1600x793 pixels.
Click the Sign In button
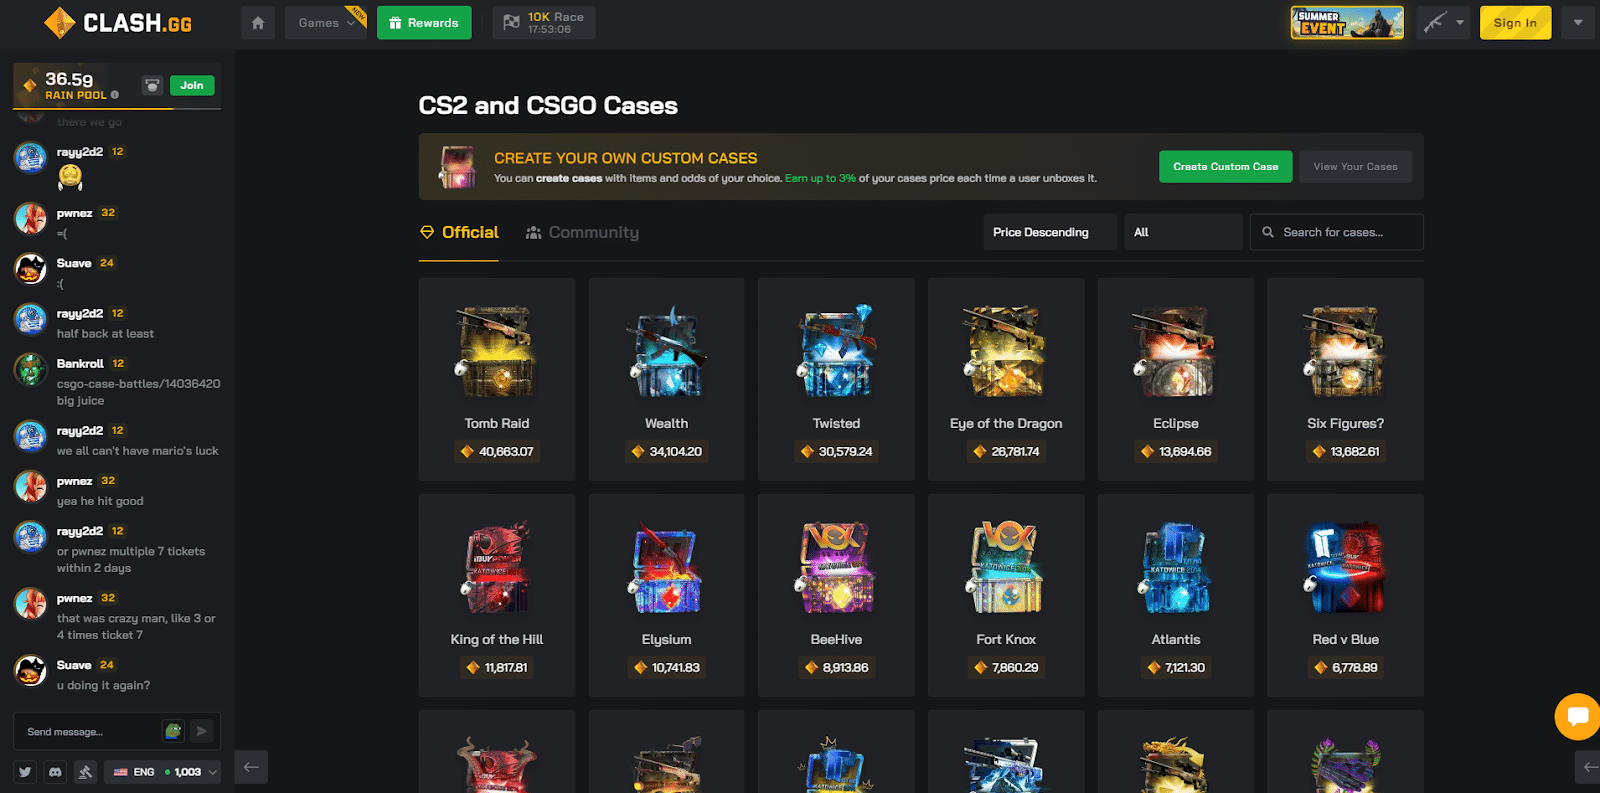[1515, 23]
